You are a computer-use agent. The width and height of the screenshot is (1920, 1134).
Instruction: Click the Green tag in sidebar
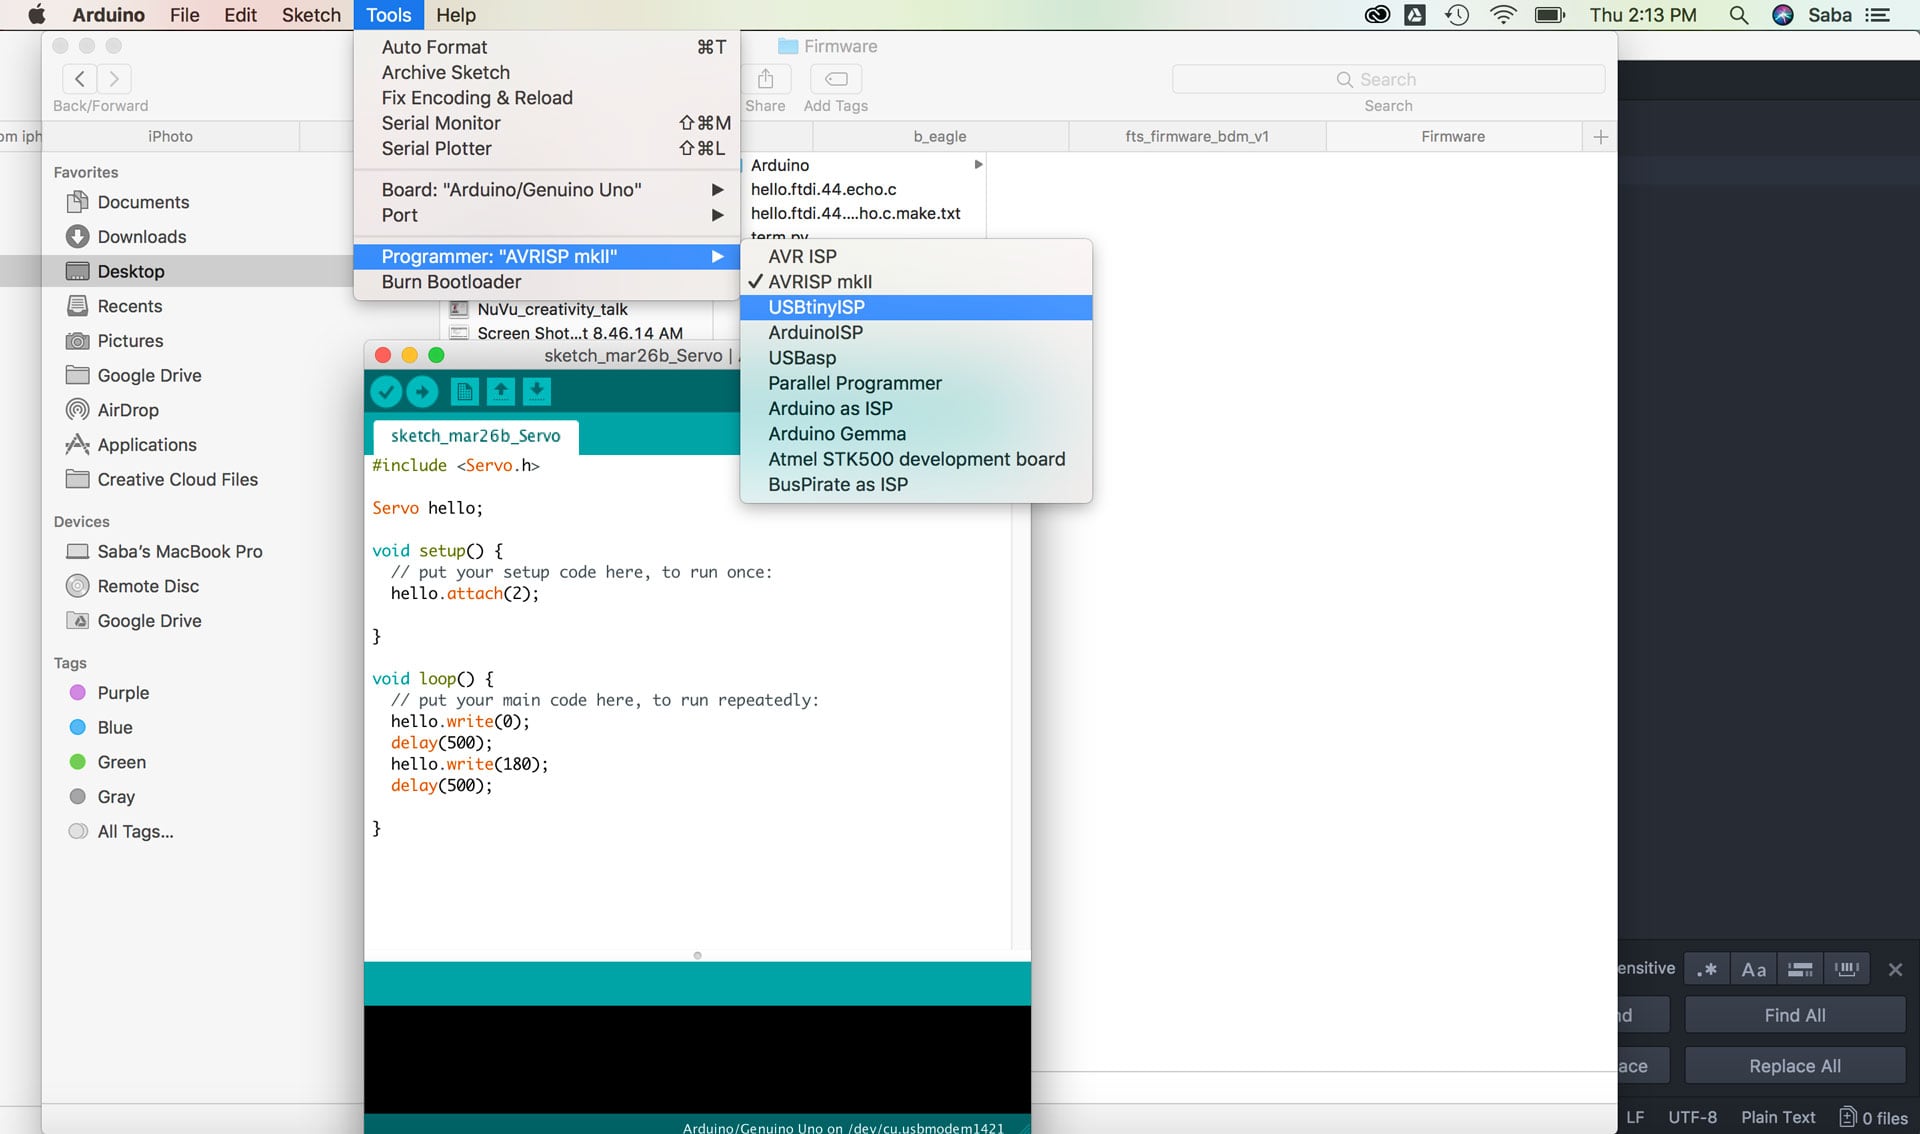(122, 762)
